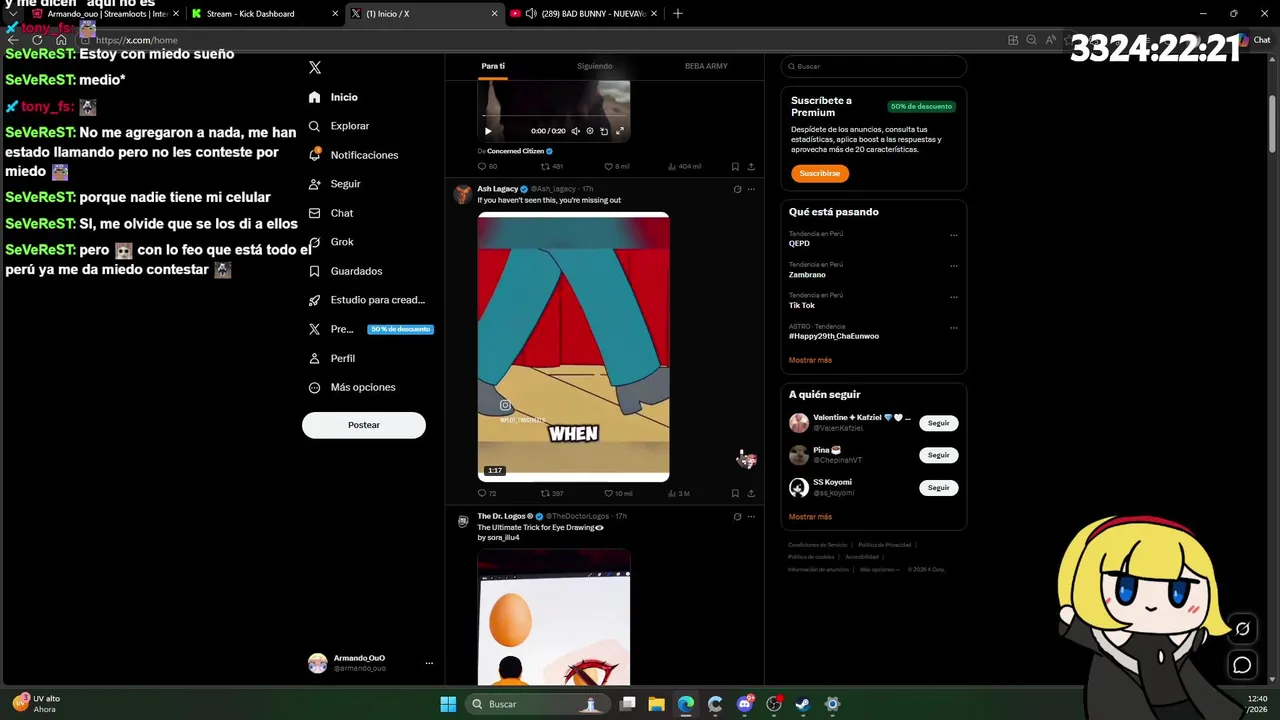Follow Valentine Kafziel
The image size is (1280, 720).
(x=938, y=423)
